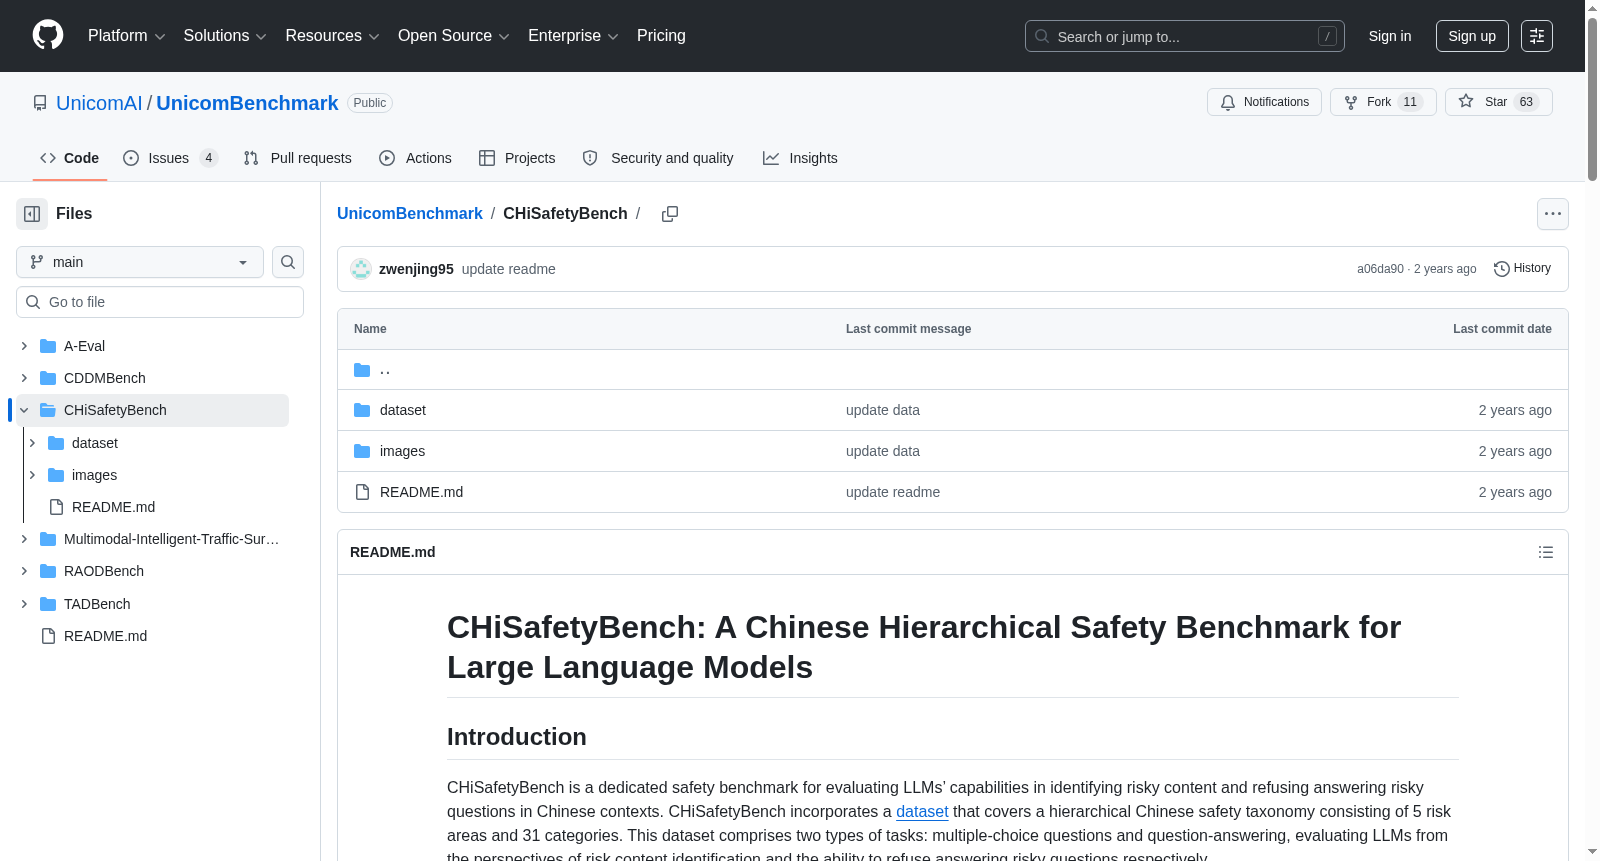Screen dimensions: 1600x861
Task: Open commit a06da90
Action: coord(1380,269)
